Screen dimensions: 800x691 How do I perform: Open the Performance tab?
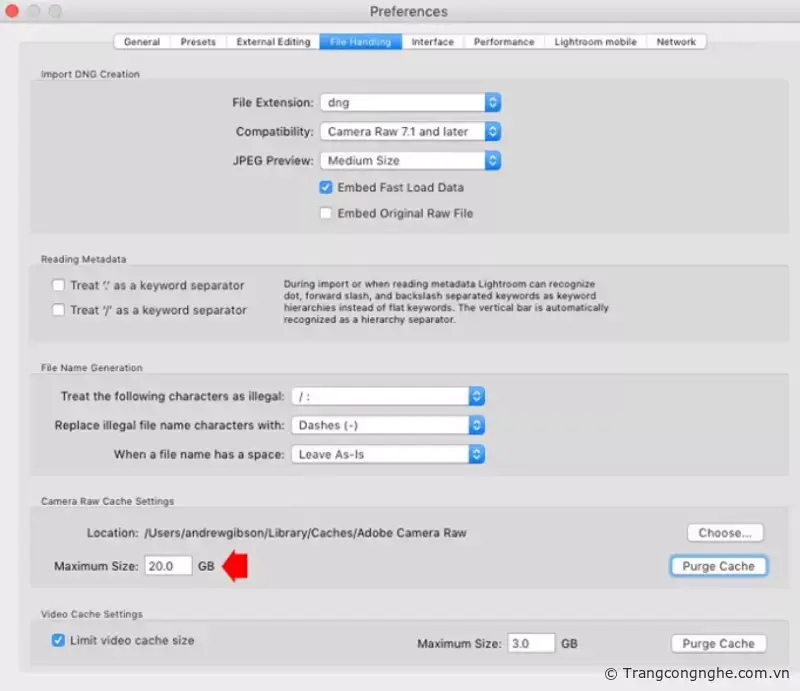coord(504,42)
